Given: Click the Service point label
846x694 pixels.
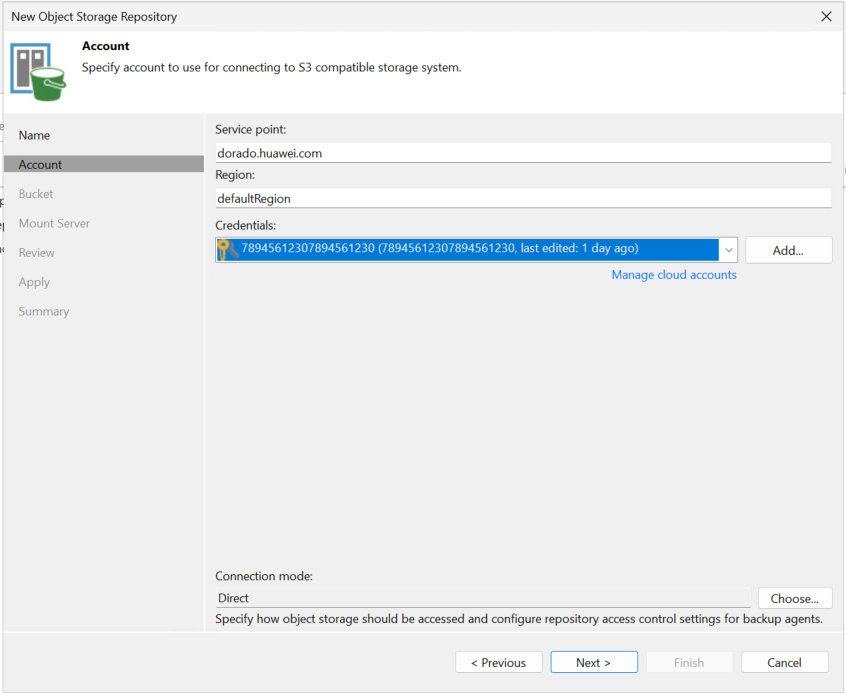Looking at the screenshot, I should [250, 130].
